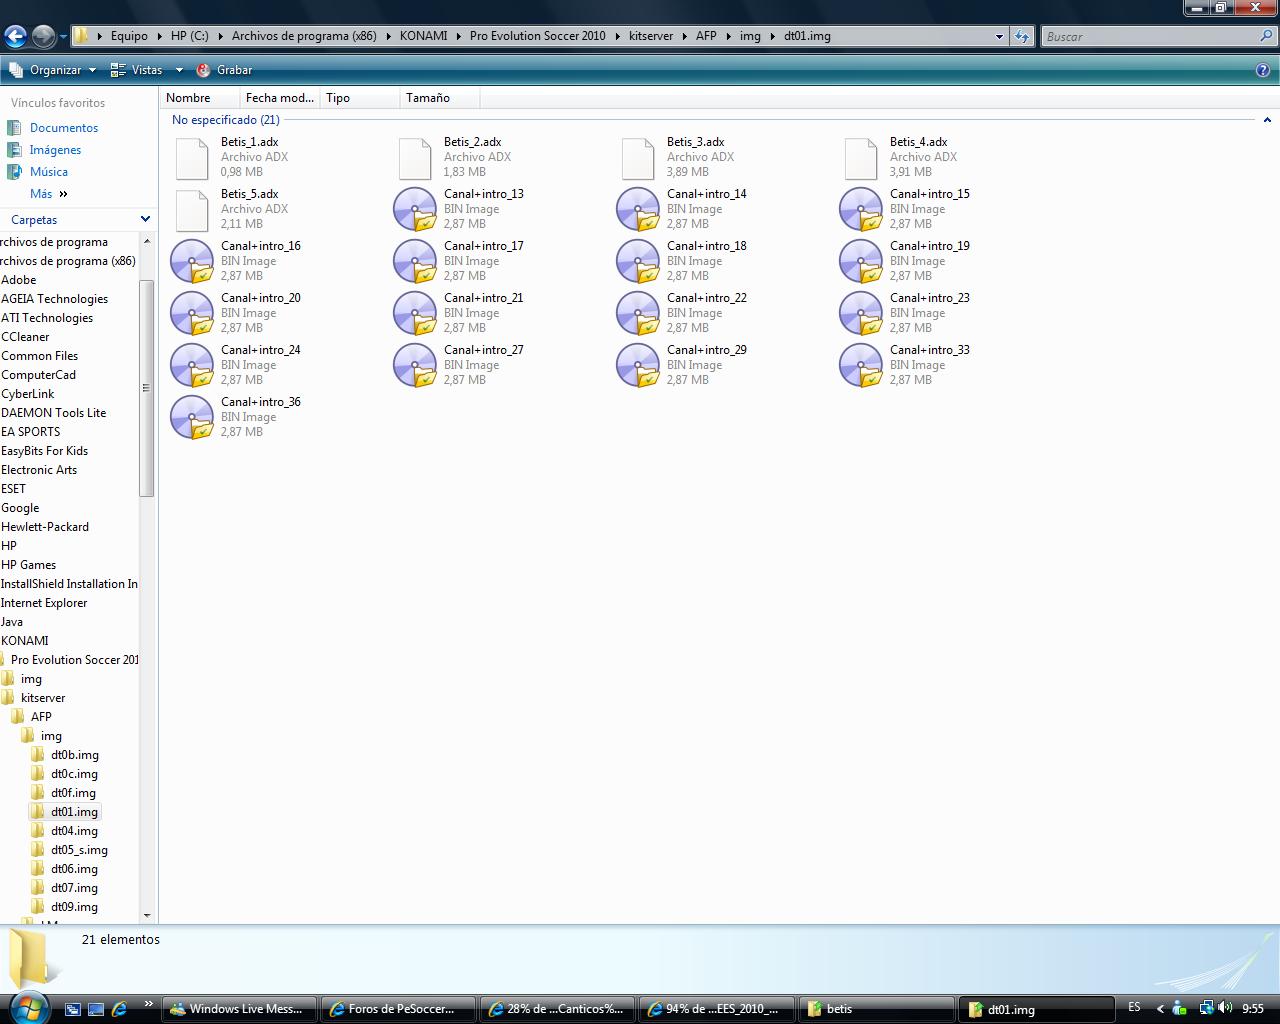Click Internet Explorer quick launch icon
Screen dimensions: 1280x1024
(119, 1009)
